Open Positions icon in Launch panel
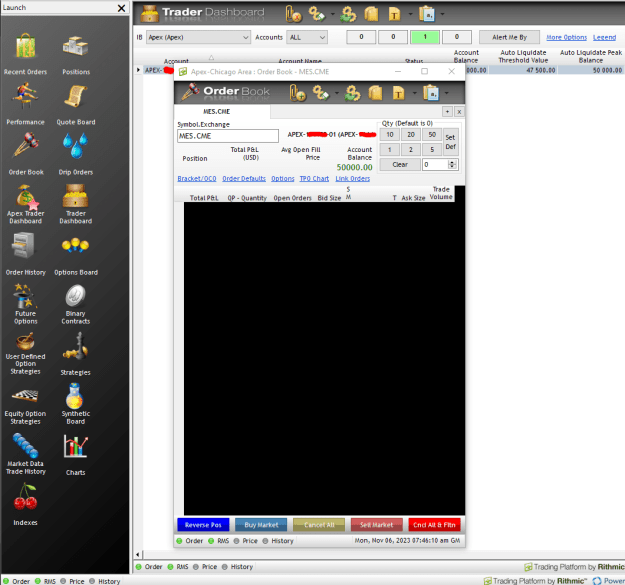This screenshot has width=625, height=585. (x=76, y=54)
